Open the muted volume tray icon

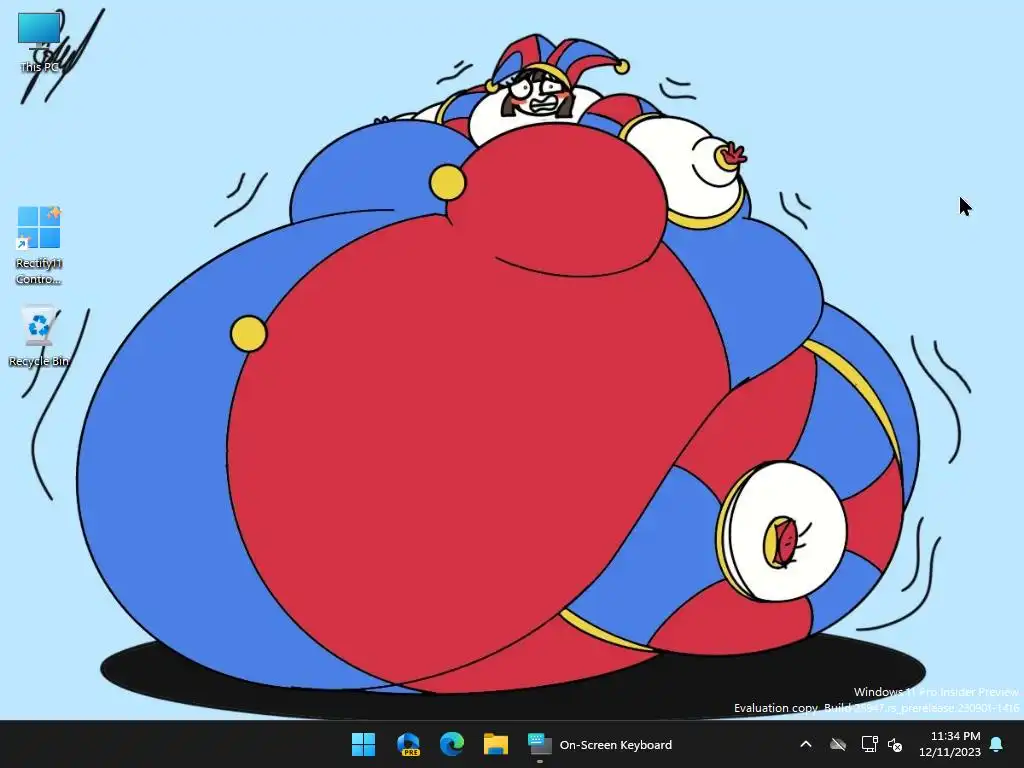(895, 744)
